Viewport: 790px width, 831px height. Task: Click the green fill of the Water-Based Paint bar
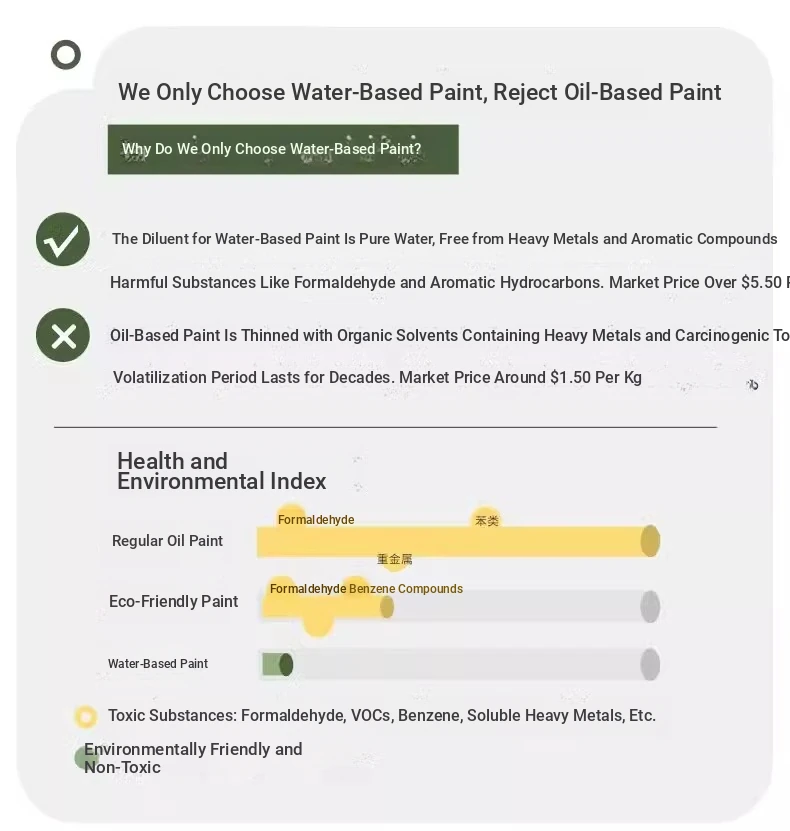coord(274,664)
